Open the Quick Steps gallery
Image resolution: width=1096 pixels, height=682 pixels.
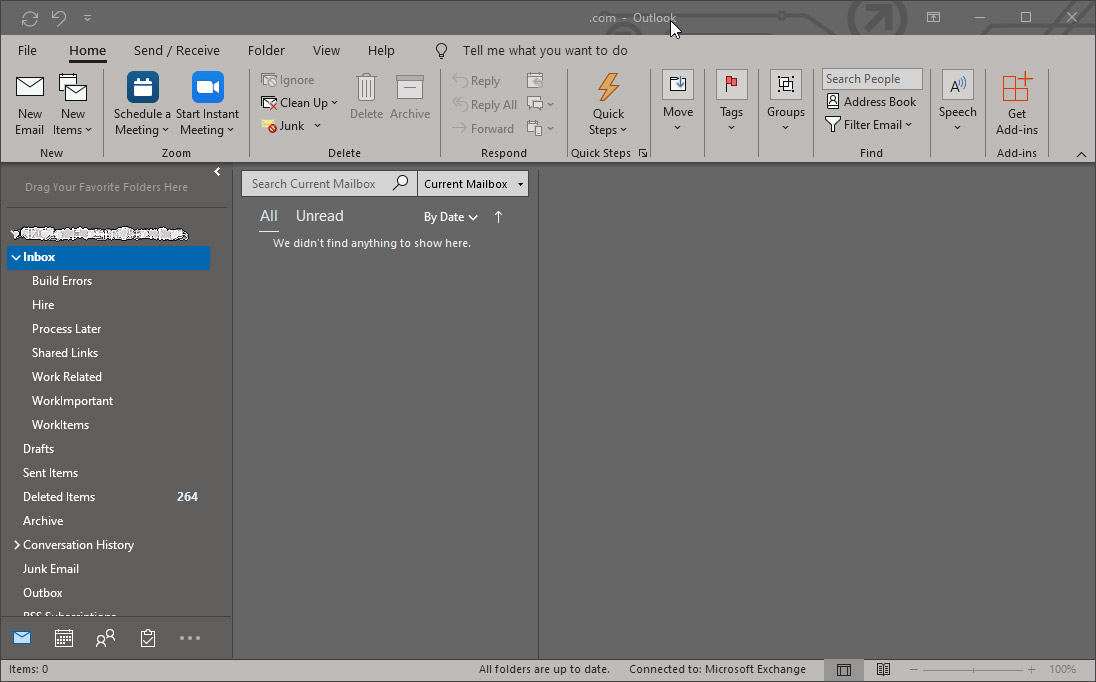click(608, 105)
